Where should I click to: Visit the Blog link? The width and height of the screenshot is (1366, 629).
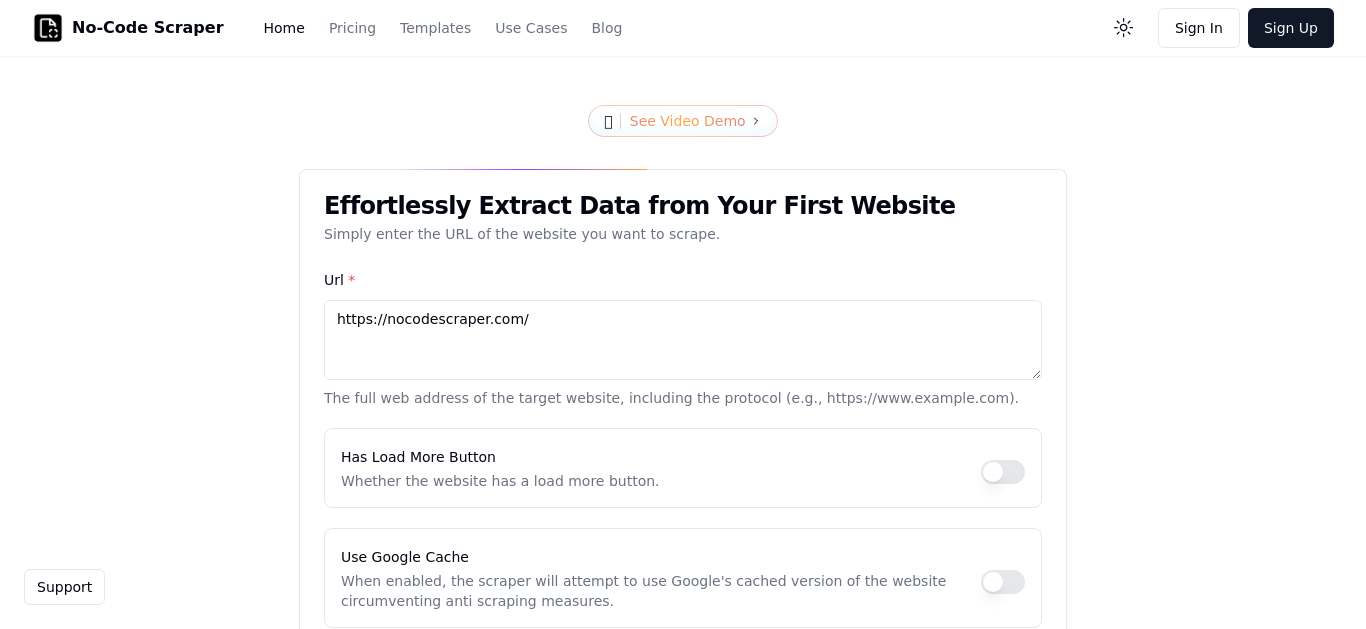tap(607, 28)
